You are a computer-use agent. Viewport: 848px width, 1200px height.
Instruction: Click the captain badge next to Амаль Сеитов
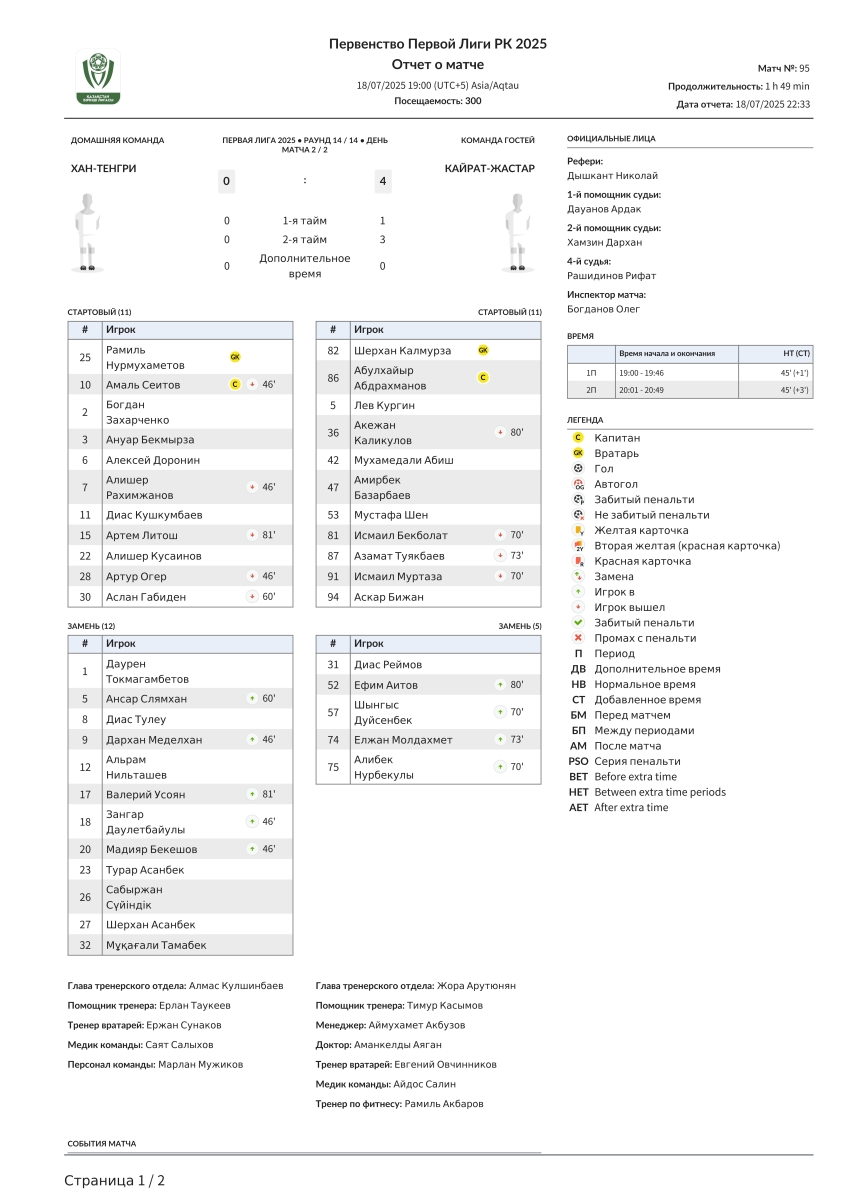tap(235, 384)
